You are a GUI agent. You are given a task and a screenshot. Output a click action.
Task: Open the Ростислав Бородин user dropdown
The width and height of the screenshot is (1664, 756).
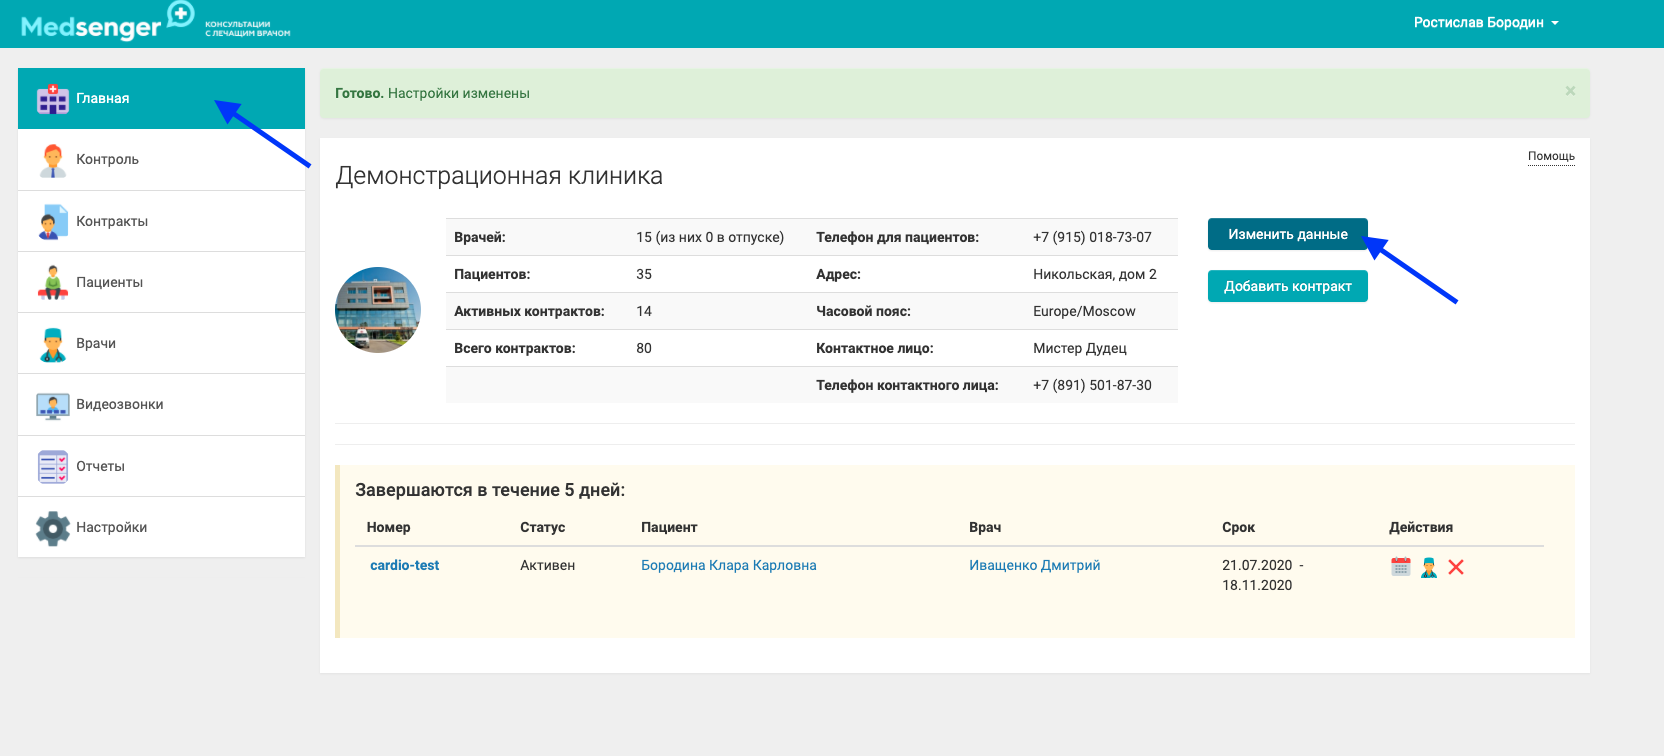click(1485, 23)
